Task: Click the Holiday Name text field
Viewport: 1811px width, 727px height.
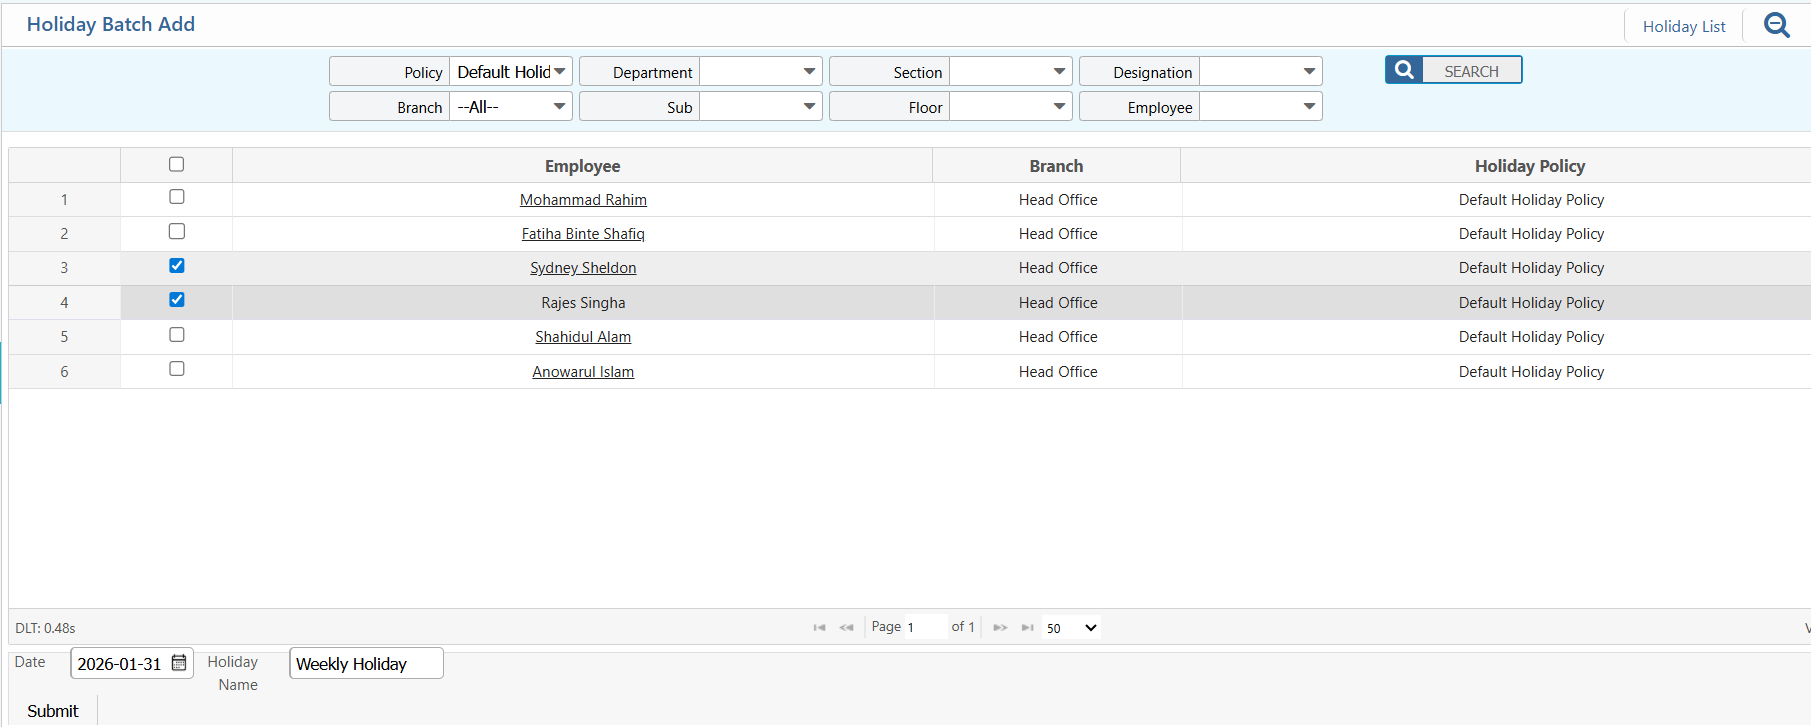Action: pos(366,664)
